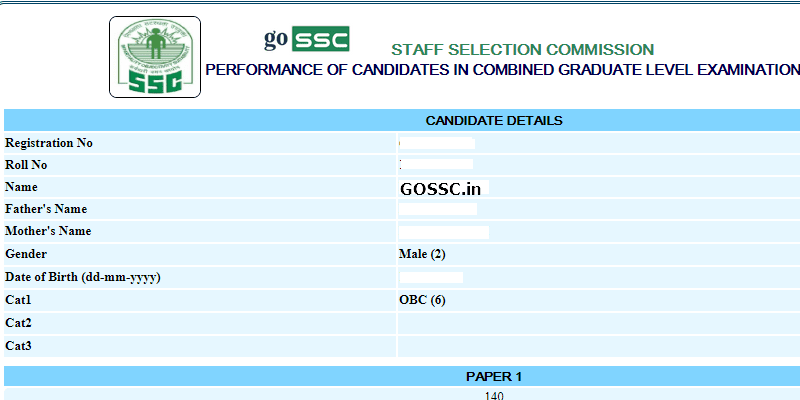Click the Cat2 row label
Screen dimensions: 800x400
click(19, 323)
